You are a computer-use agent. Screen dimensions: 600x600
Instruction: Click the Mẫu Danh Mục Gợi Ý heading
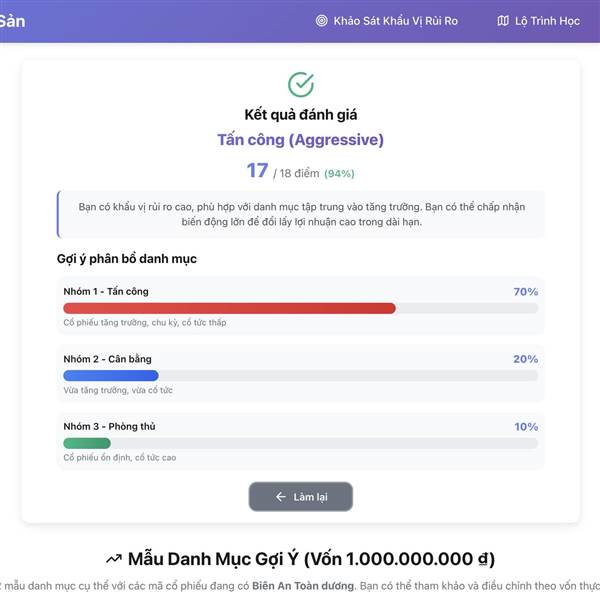310,559
